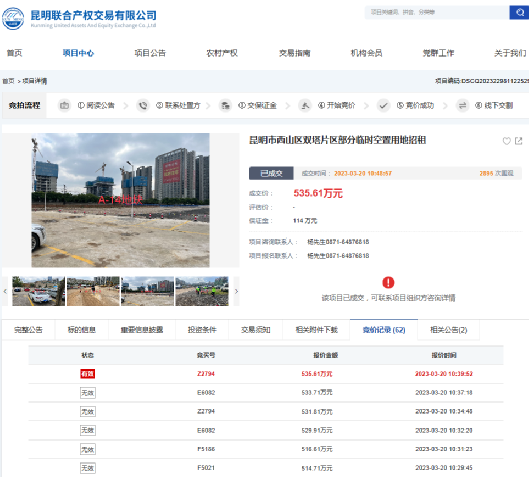This screenshot has height=477, width=529.
Task: Open 机构会员 in the navigation bar
Action: (x=366, y=53)
